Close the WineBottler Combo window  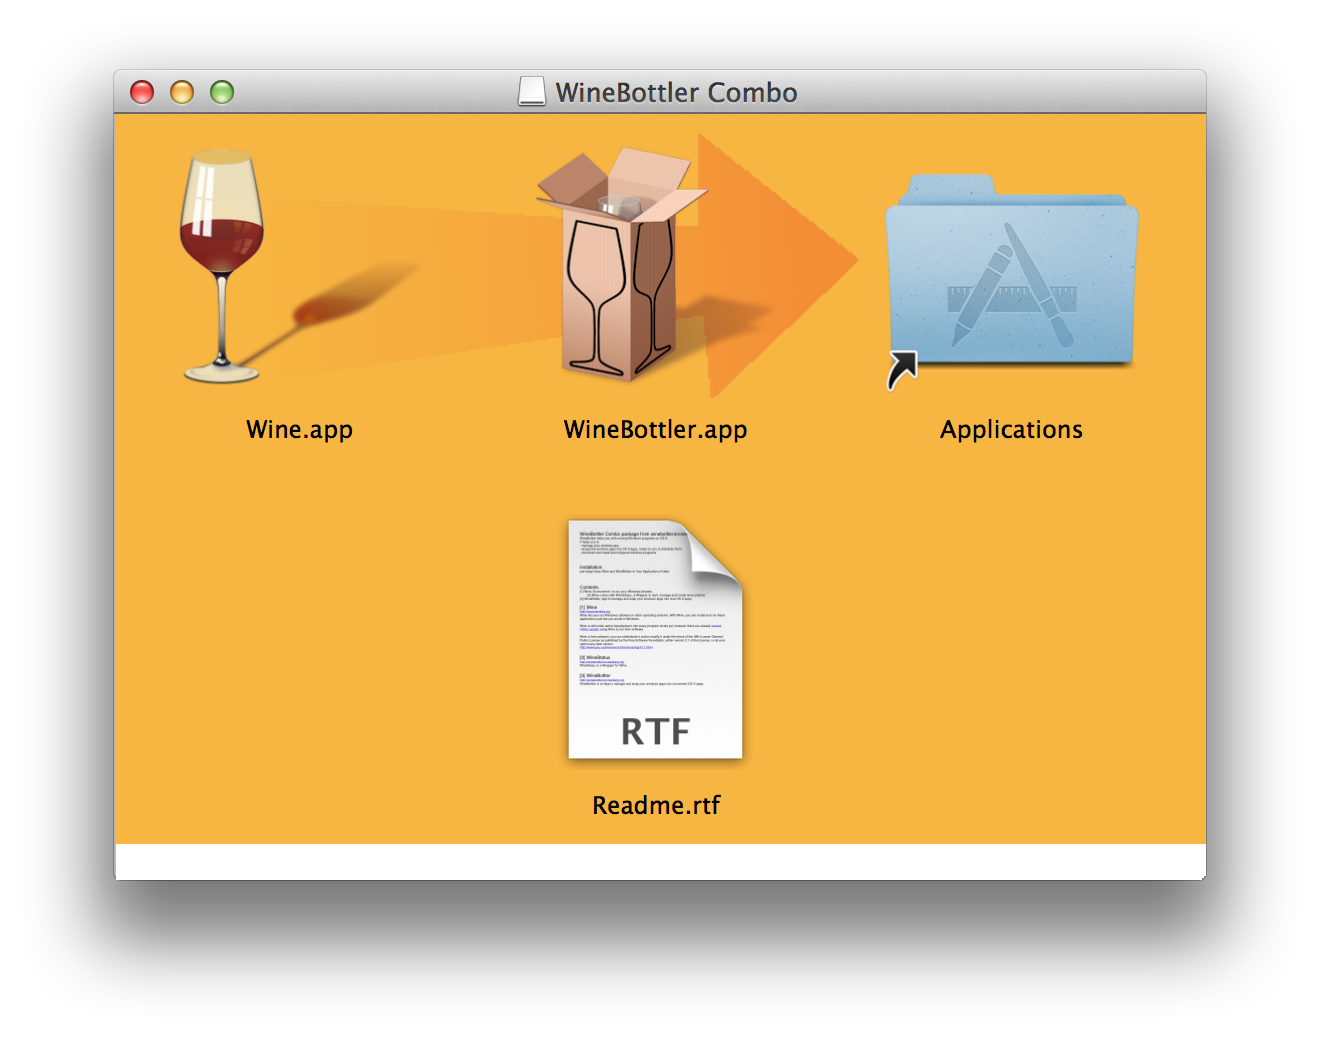[142, 92]
